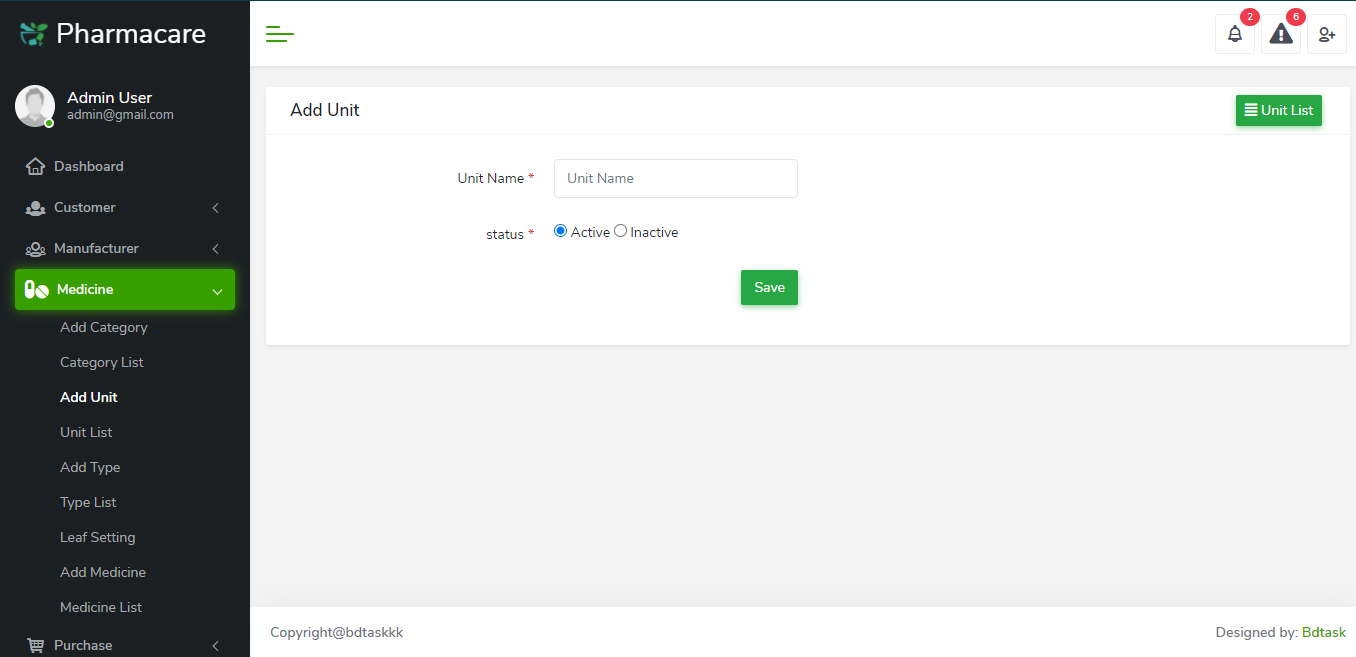Click the Unit Name input field
The height and width of the screenshot is (657, 1356).
tap(675, 178)
